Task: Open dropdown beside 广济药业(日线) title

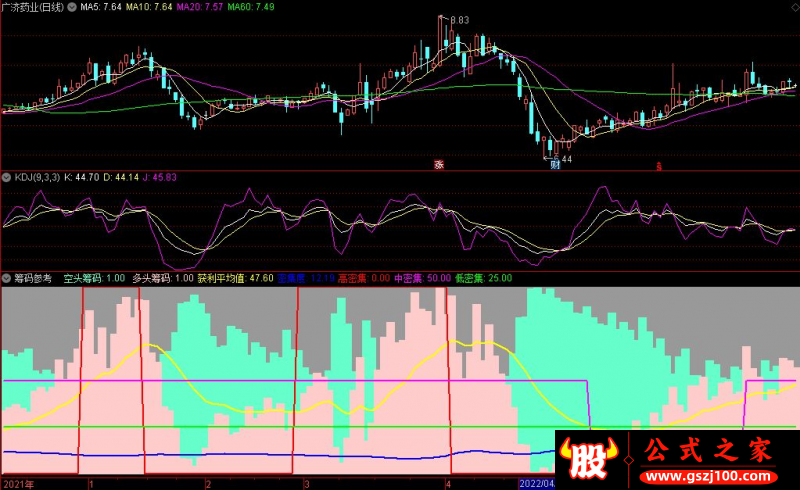Action: (72, 7)
